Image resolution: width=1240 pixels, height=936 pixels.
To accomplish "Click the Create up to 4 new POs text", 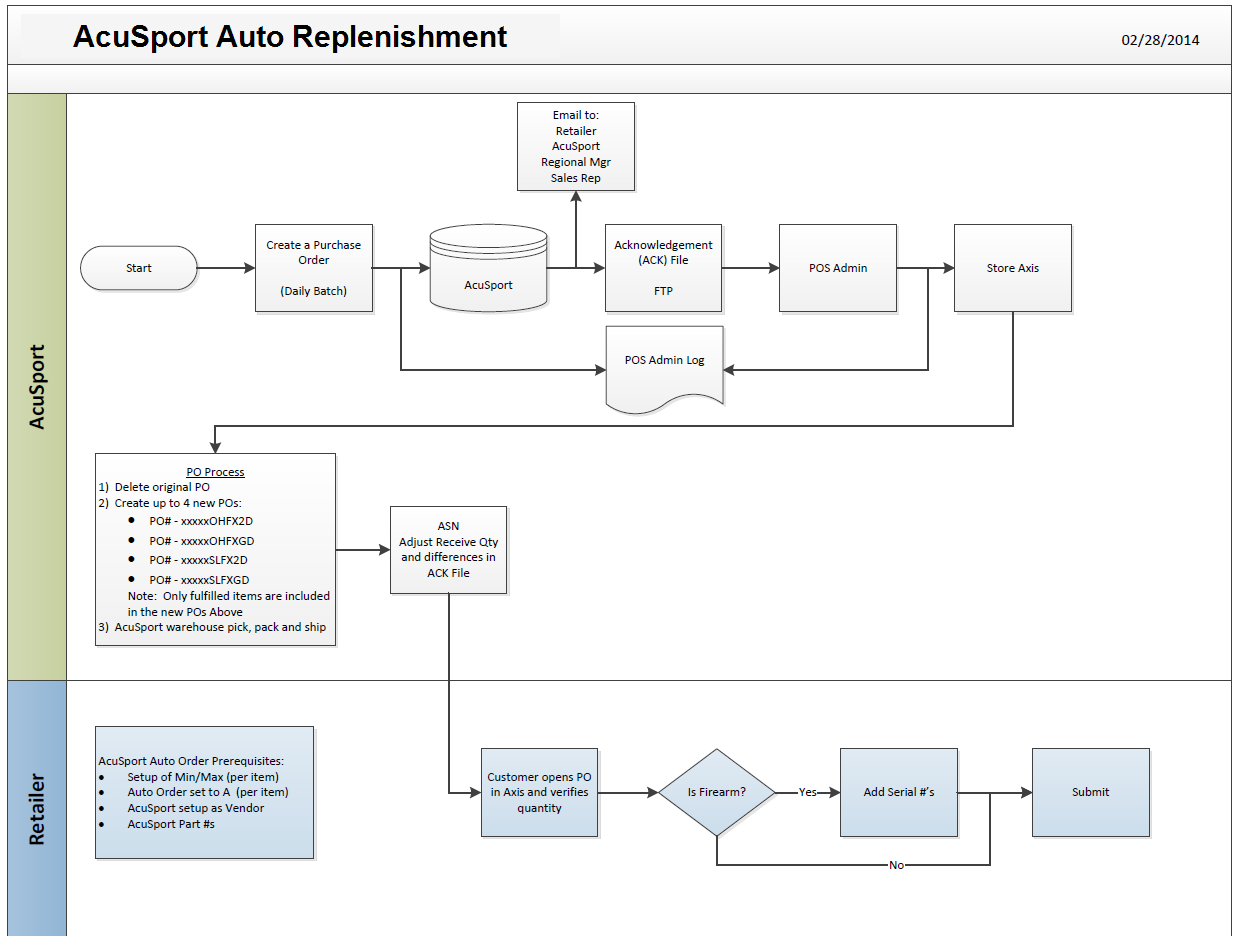I will tap(178, 502).
